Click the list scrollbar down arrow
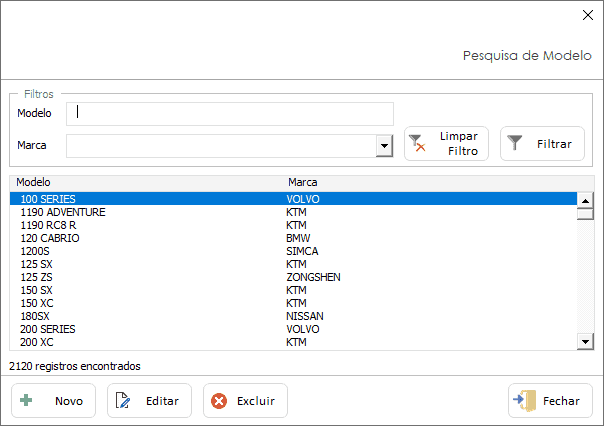This screenshot has height=426, width=604. tap(585, 341)
